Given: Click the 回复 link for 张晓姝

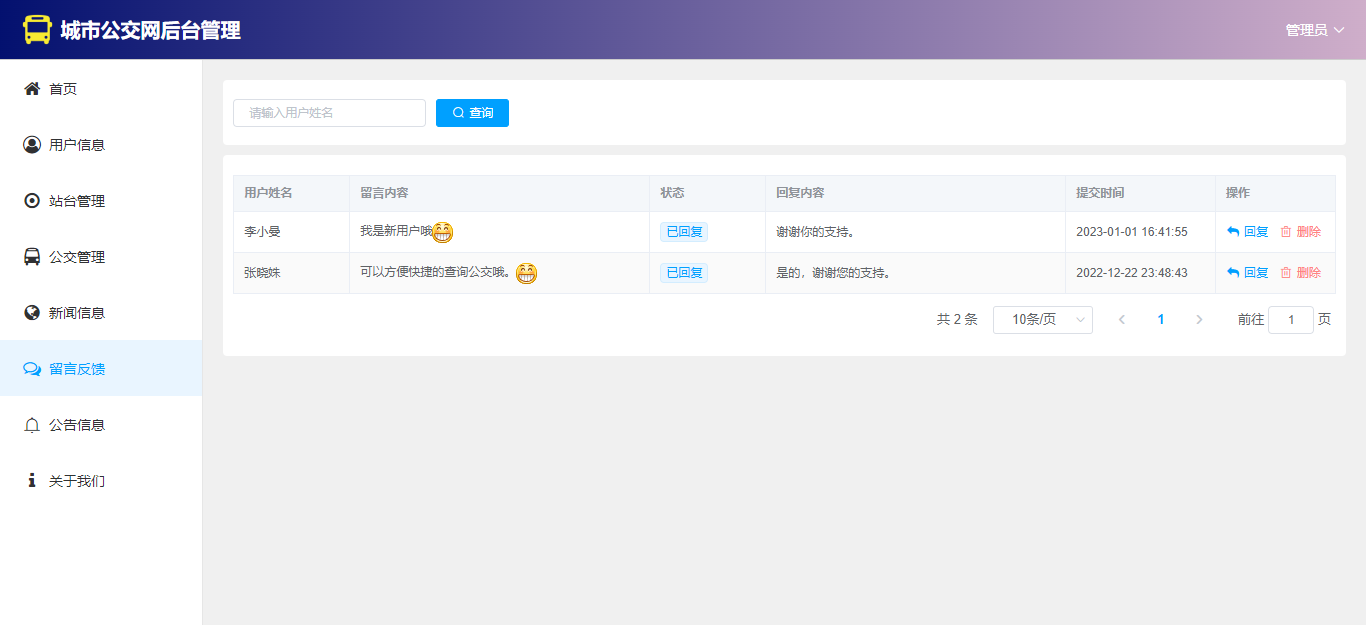Looking at the screenshot, I should pos(1248,273).
